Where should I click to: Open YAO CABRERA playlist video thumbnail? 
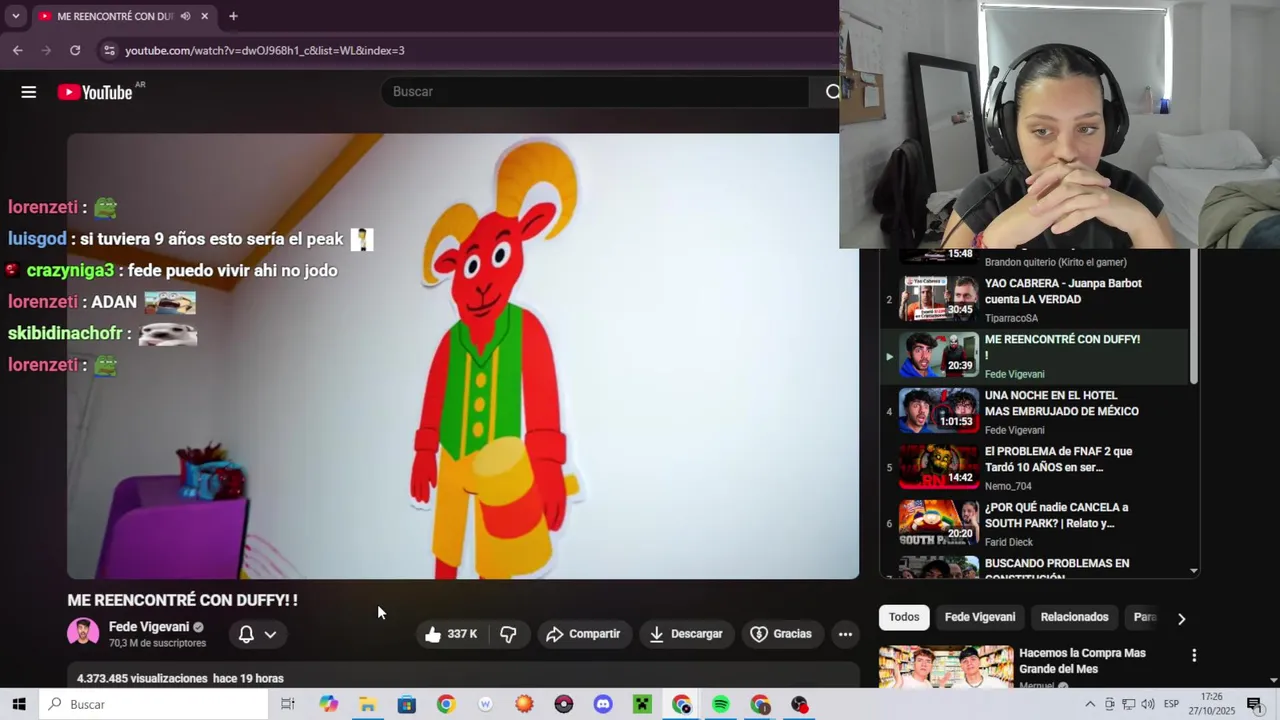(939, 298)
